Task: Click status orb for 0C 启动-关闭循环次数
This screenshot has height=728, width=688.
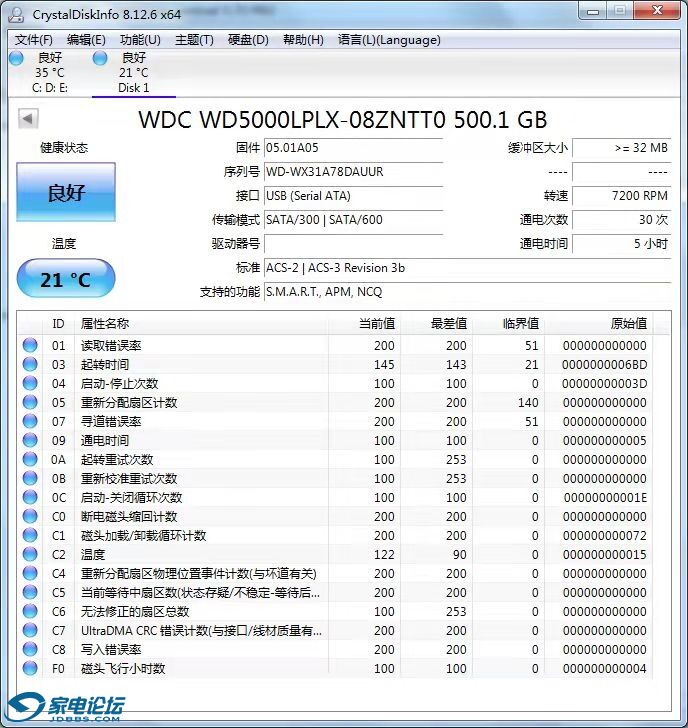Action: pos(30,497)
